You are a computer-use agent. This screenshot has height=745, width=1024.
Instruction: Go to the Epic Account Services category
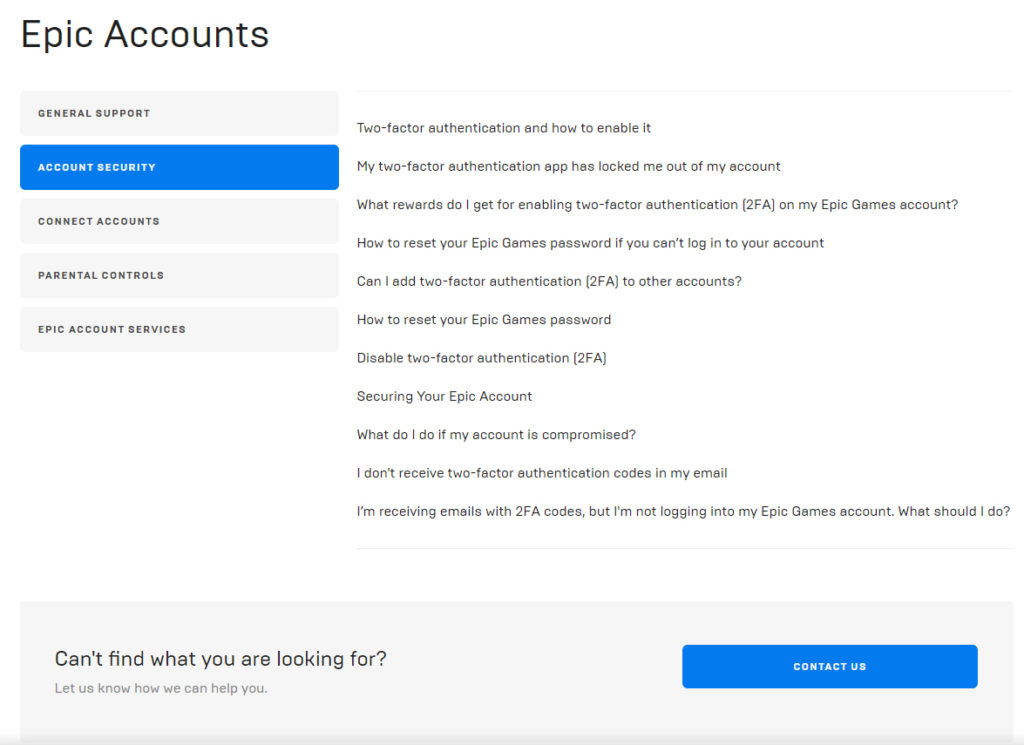pyautogui.click(x=179, y=329)
